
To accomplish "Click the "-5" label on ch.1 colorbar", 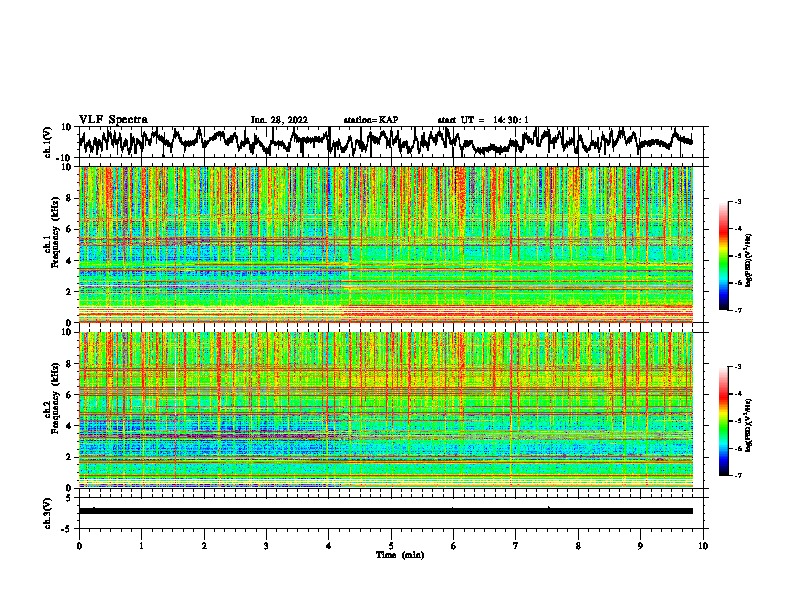I will click(x=737, y=256).
